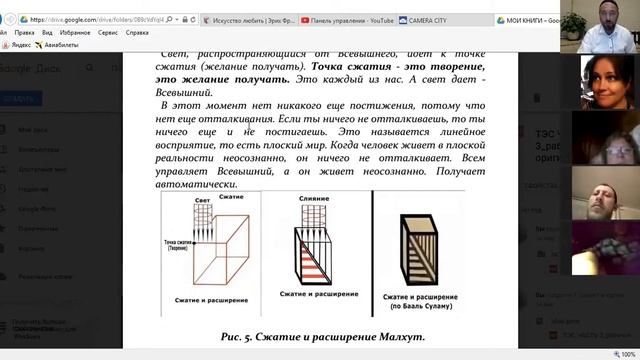The width and height of the screenshot is (640, 360).
Task: Open the Правка menu
Action: [x=24, y=33]
